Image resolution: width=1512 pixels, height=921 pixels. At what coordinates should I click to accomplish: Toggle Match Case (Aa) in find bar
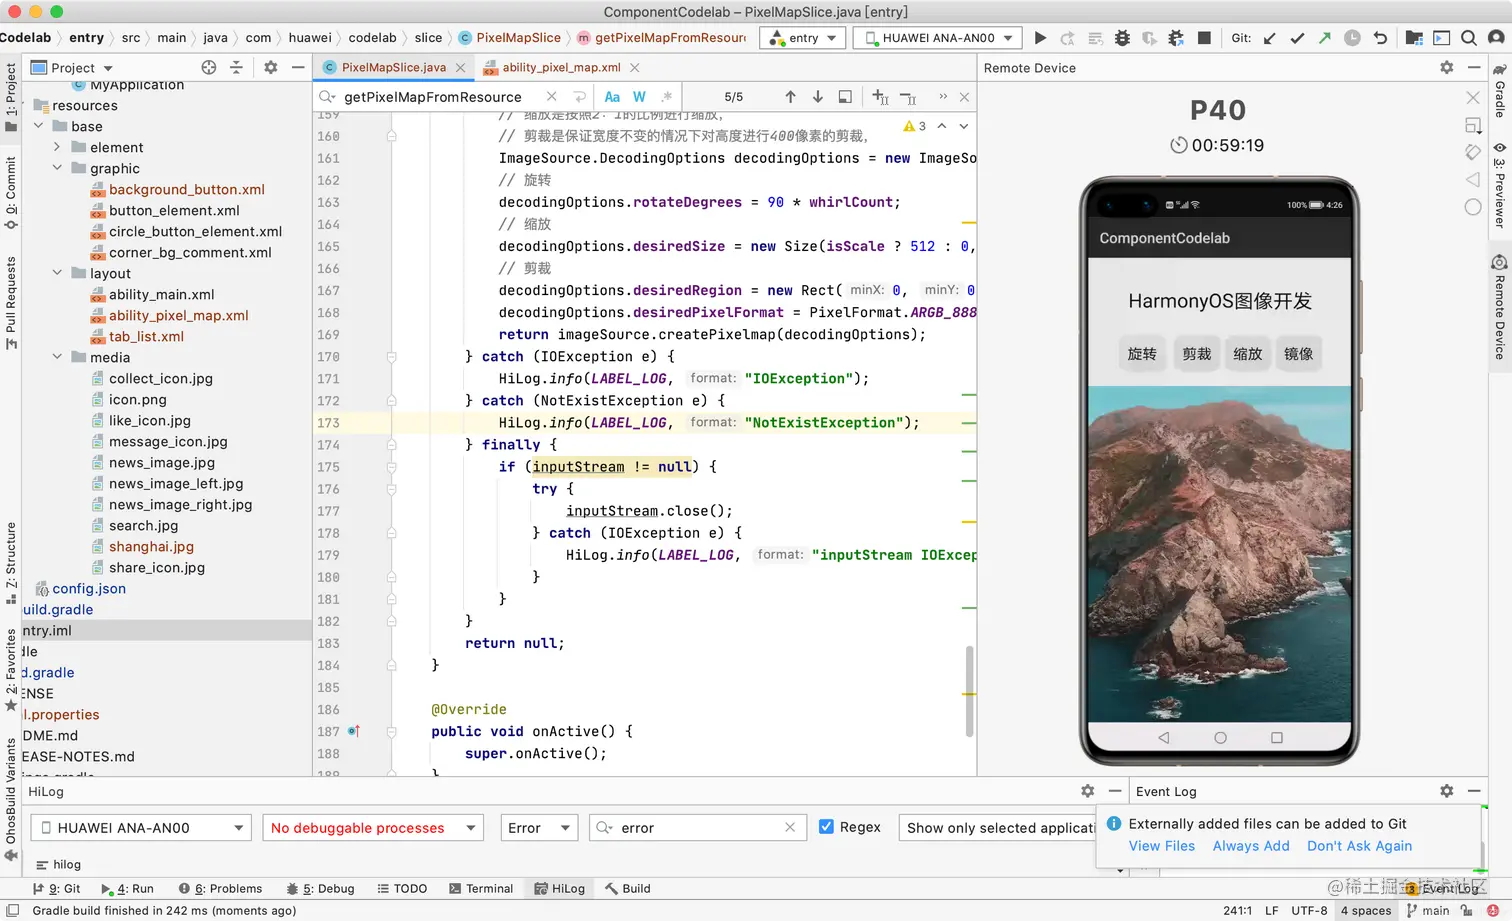[612, 97]
